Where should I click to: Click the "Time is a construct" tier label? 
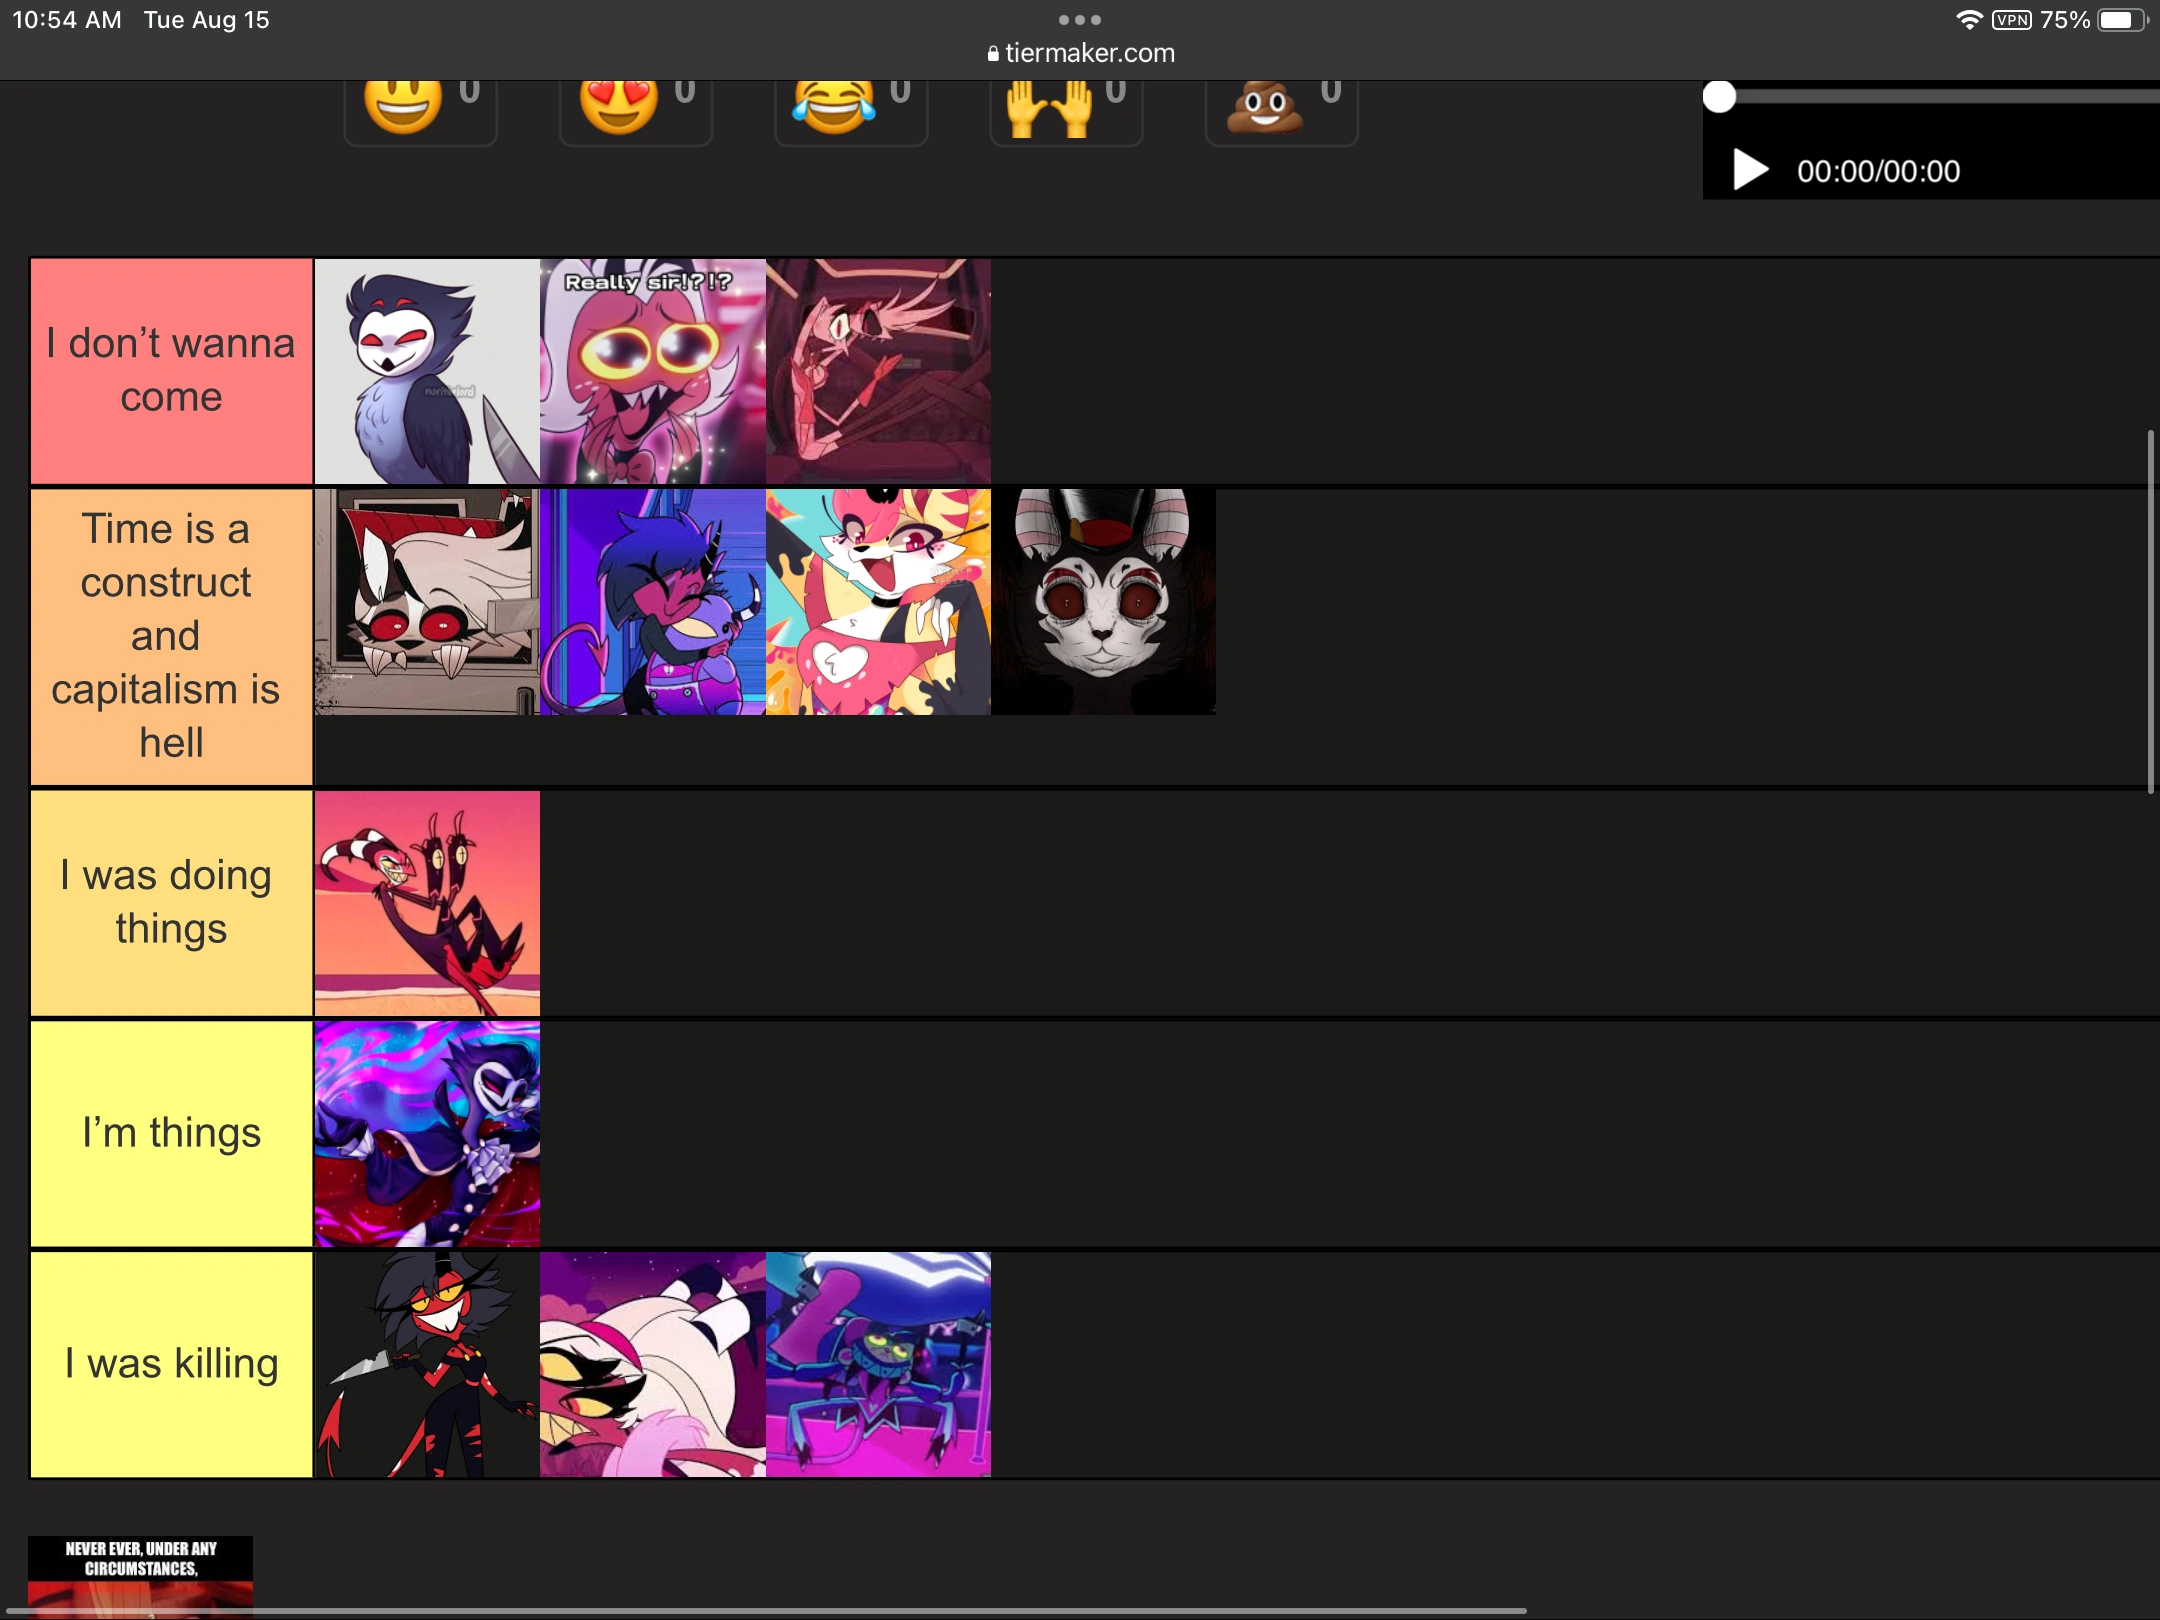(171, 636)
